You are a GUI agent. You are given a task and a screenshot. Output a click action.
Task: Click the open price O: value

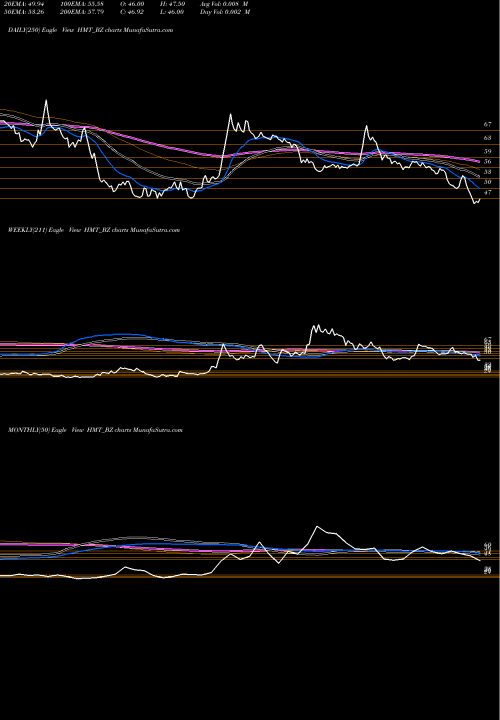coord(133,4)
